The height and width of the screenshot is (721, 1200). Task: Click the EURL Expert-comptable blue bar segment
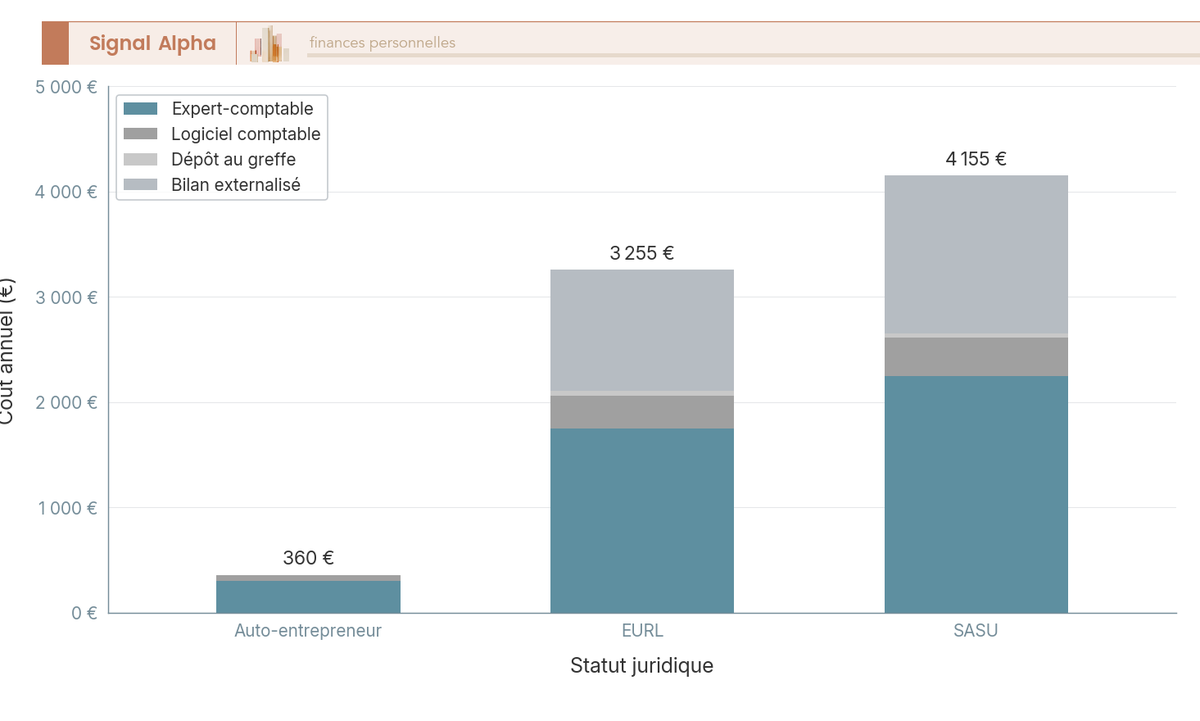(x=642, y=521)
